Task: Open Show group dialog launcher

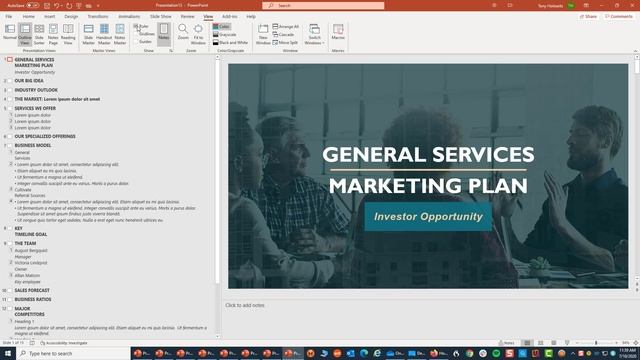Action: [x=171, y=51]
